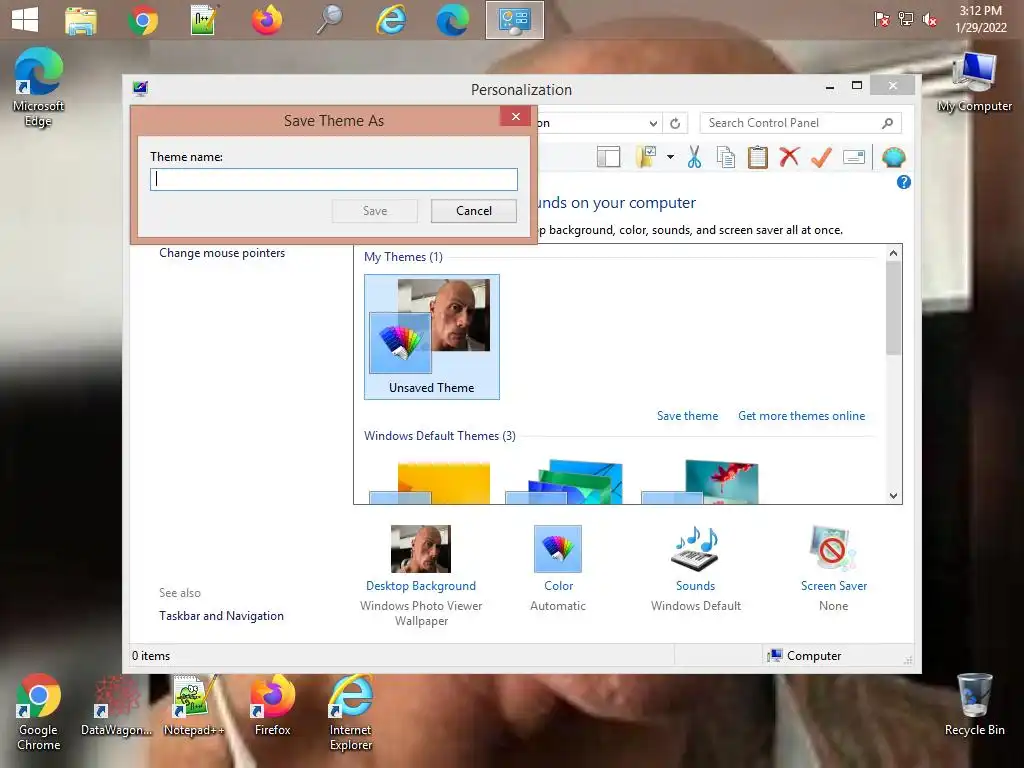Image resolution: width=1024 pixels, height=768 pixels.
Task: Open Notepad++ from the taskbar
Action: (204, 20)
